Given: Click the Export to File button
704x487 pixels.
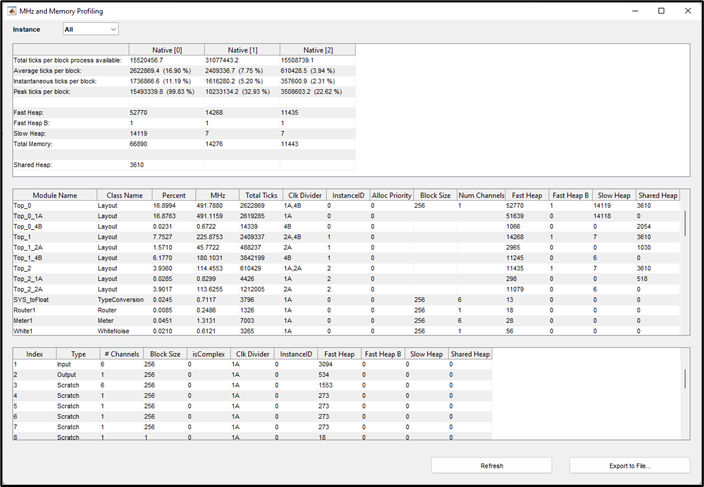Looking at the screenshot, I should [629, 465].
